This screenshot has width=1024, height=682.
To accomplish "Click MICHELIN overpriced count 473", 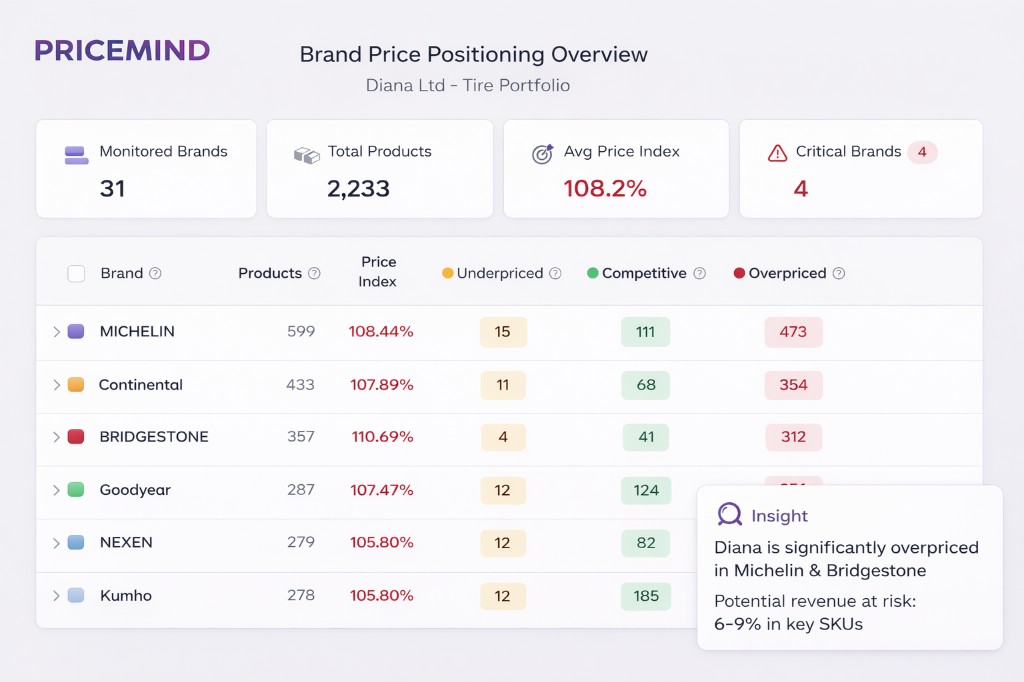I will point(793,332).
